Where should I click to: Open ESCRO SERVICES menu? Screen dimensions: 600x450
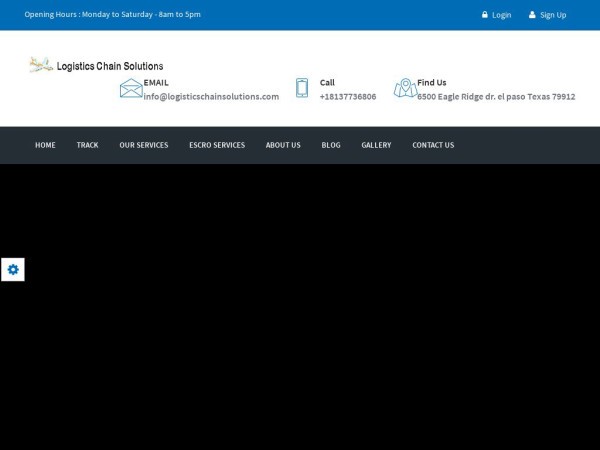(x=217, y=145)
